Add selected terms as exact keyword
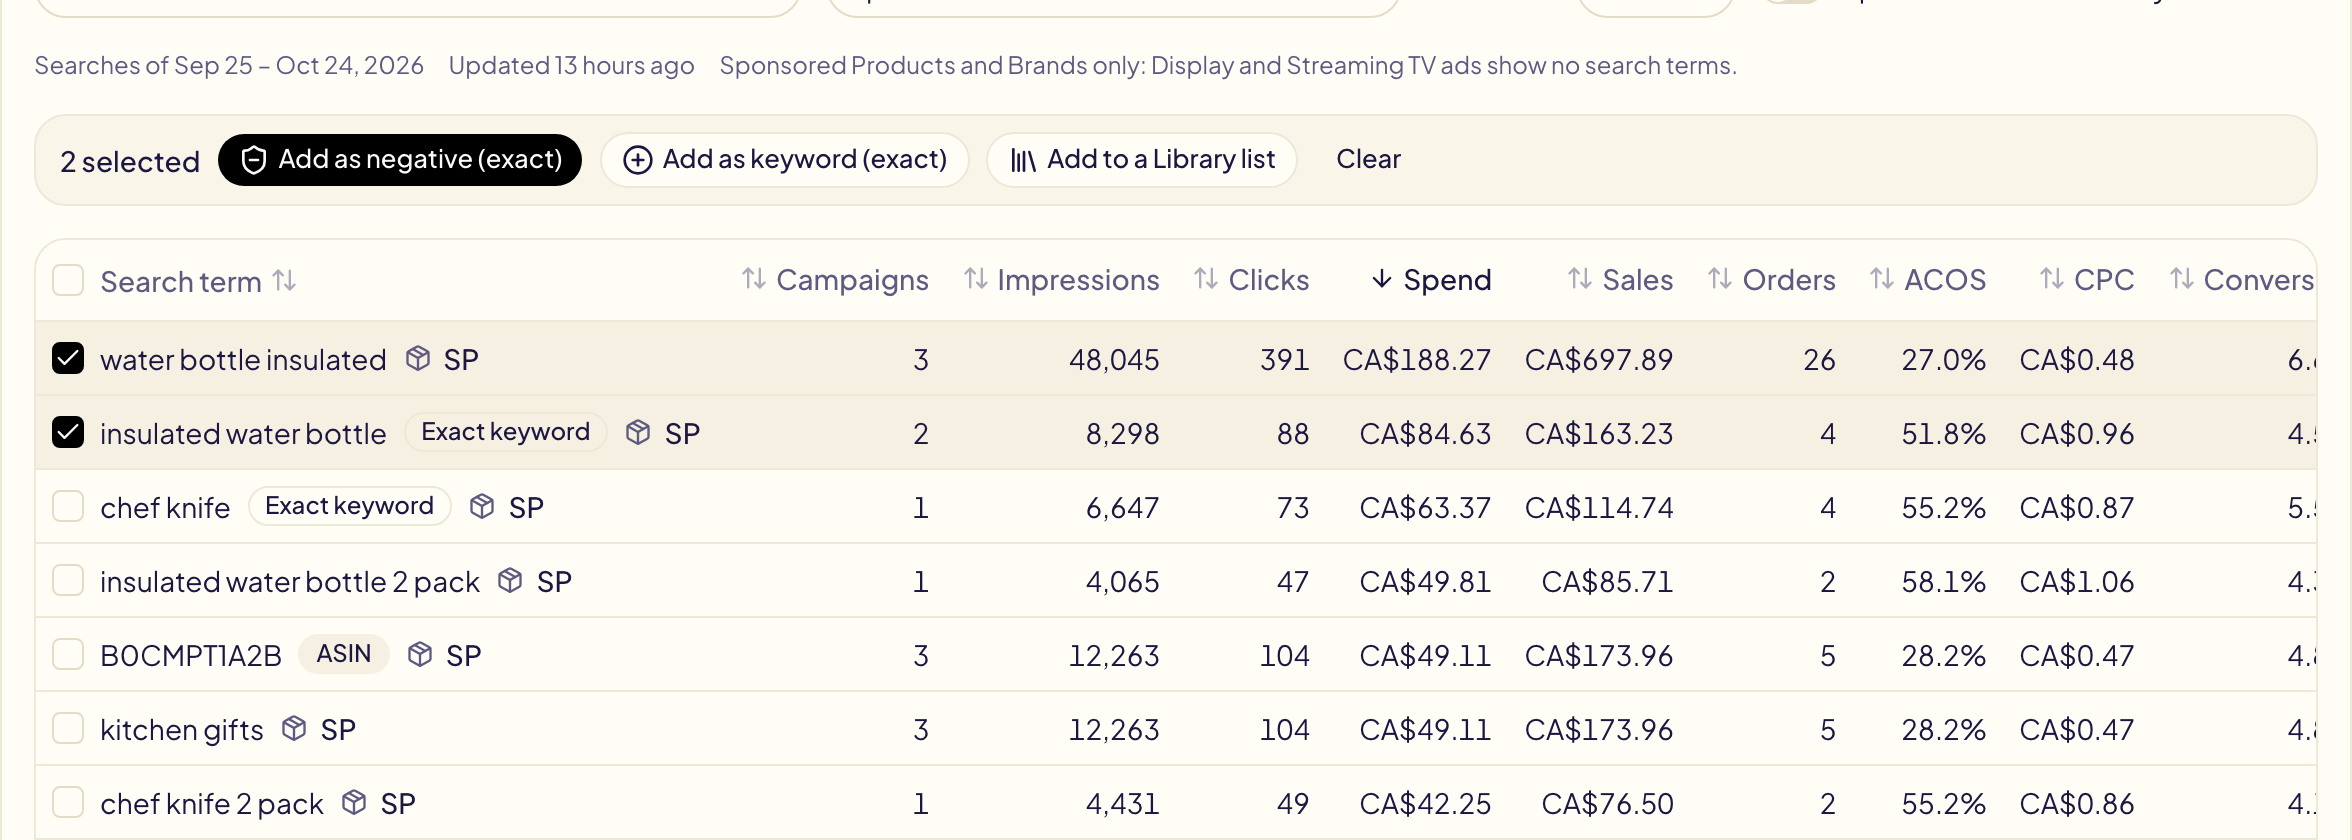This screenshot has width=2352, height=840. click(785, 160)
